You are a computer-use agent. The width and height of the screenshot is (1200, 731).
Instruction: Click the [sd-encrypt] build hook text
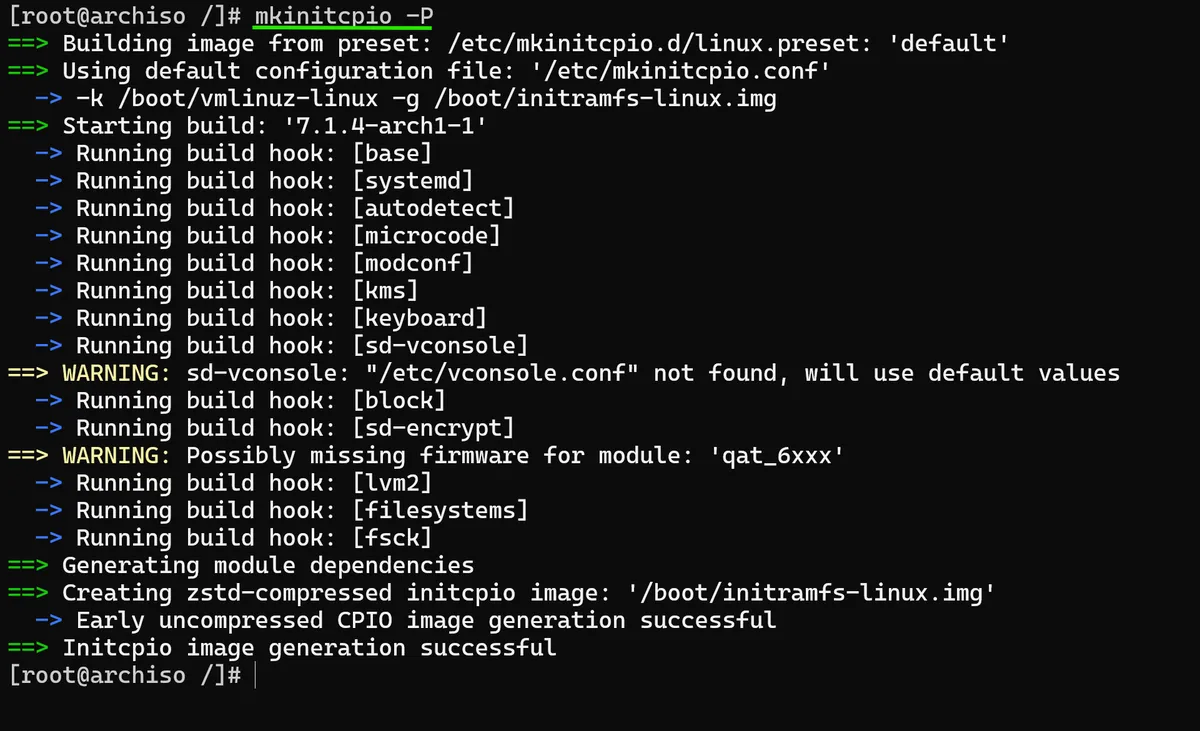coord(433,429)
